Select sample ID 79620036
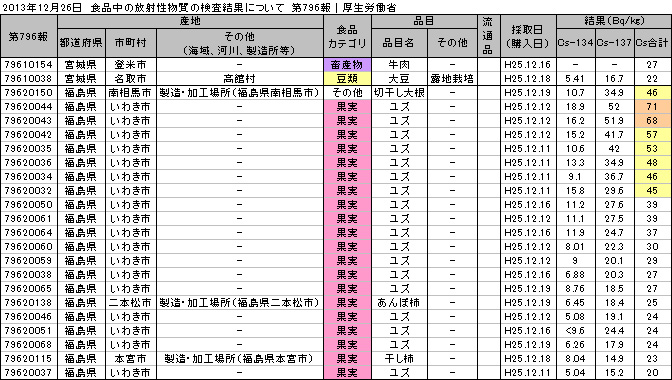 (28, 163)
